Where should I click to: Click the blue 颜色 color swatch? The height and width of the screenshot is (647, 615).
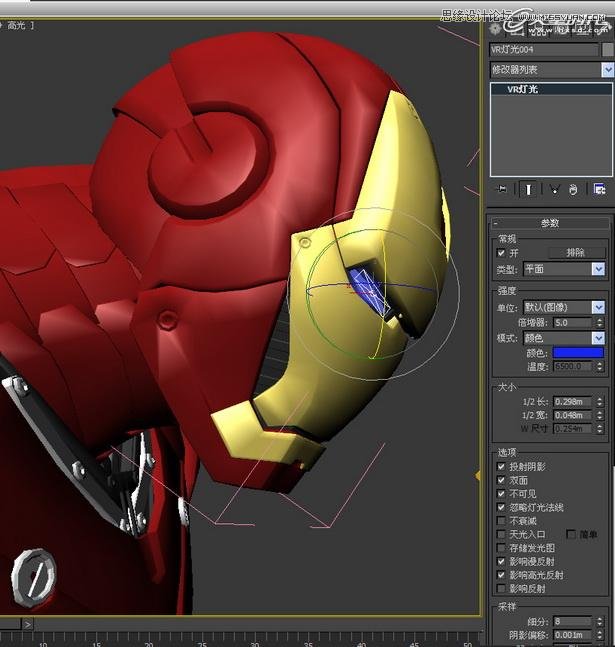point(578,352)
